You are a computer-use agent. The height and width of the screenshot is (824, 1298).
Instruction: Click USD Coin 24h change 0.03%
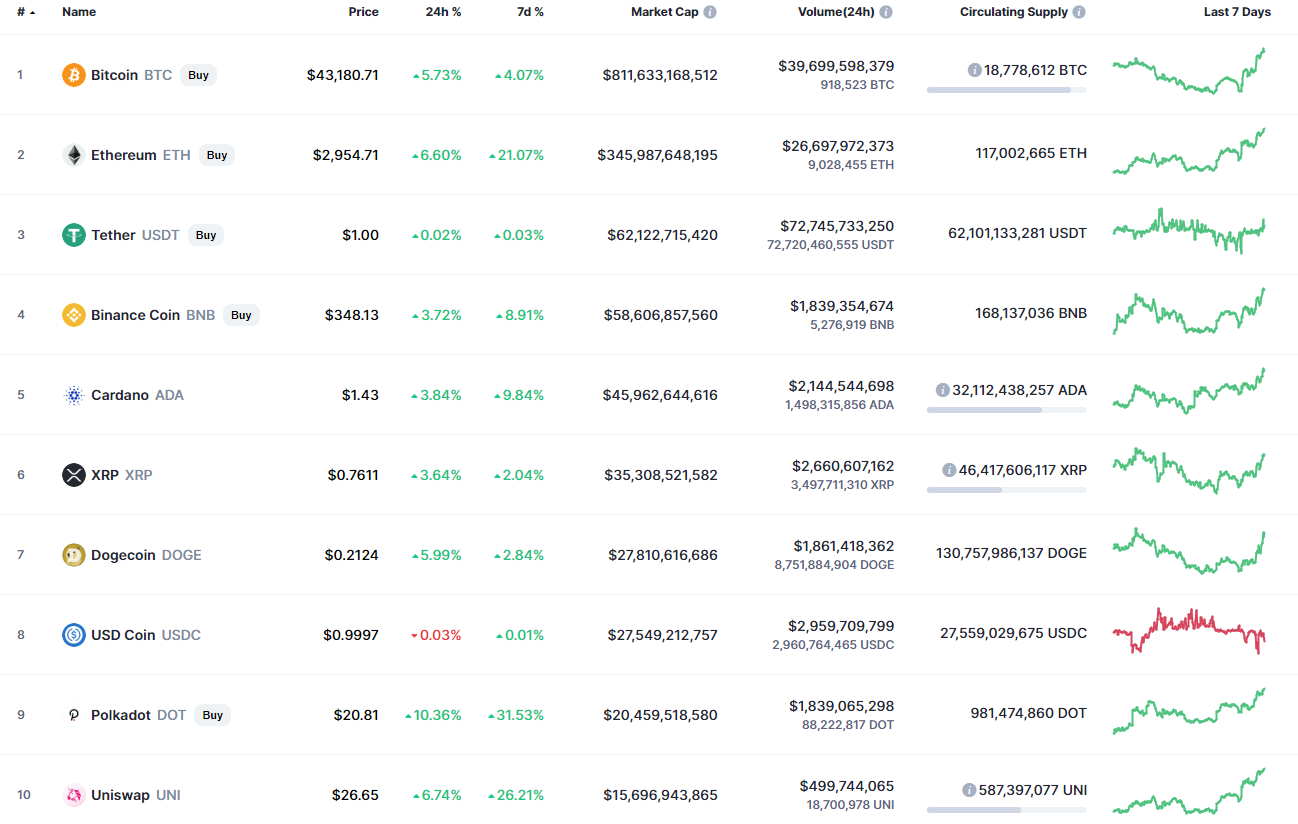point(436,635)
